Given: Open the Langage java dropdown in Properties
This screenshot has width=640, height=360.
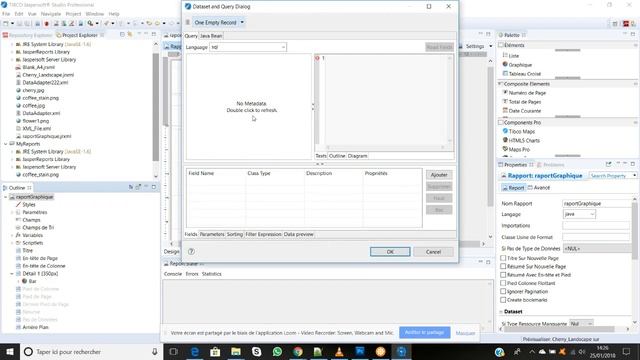Looking at the screenshot, I should (x=579, y=214).
